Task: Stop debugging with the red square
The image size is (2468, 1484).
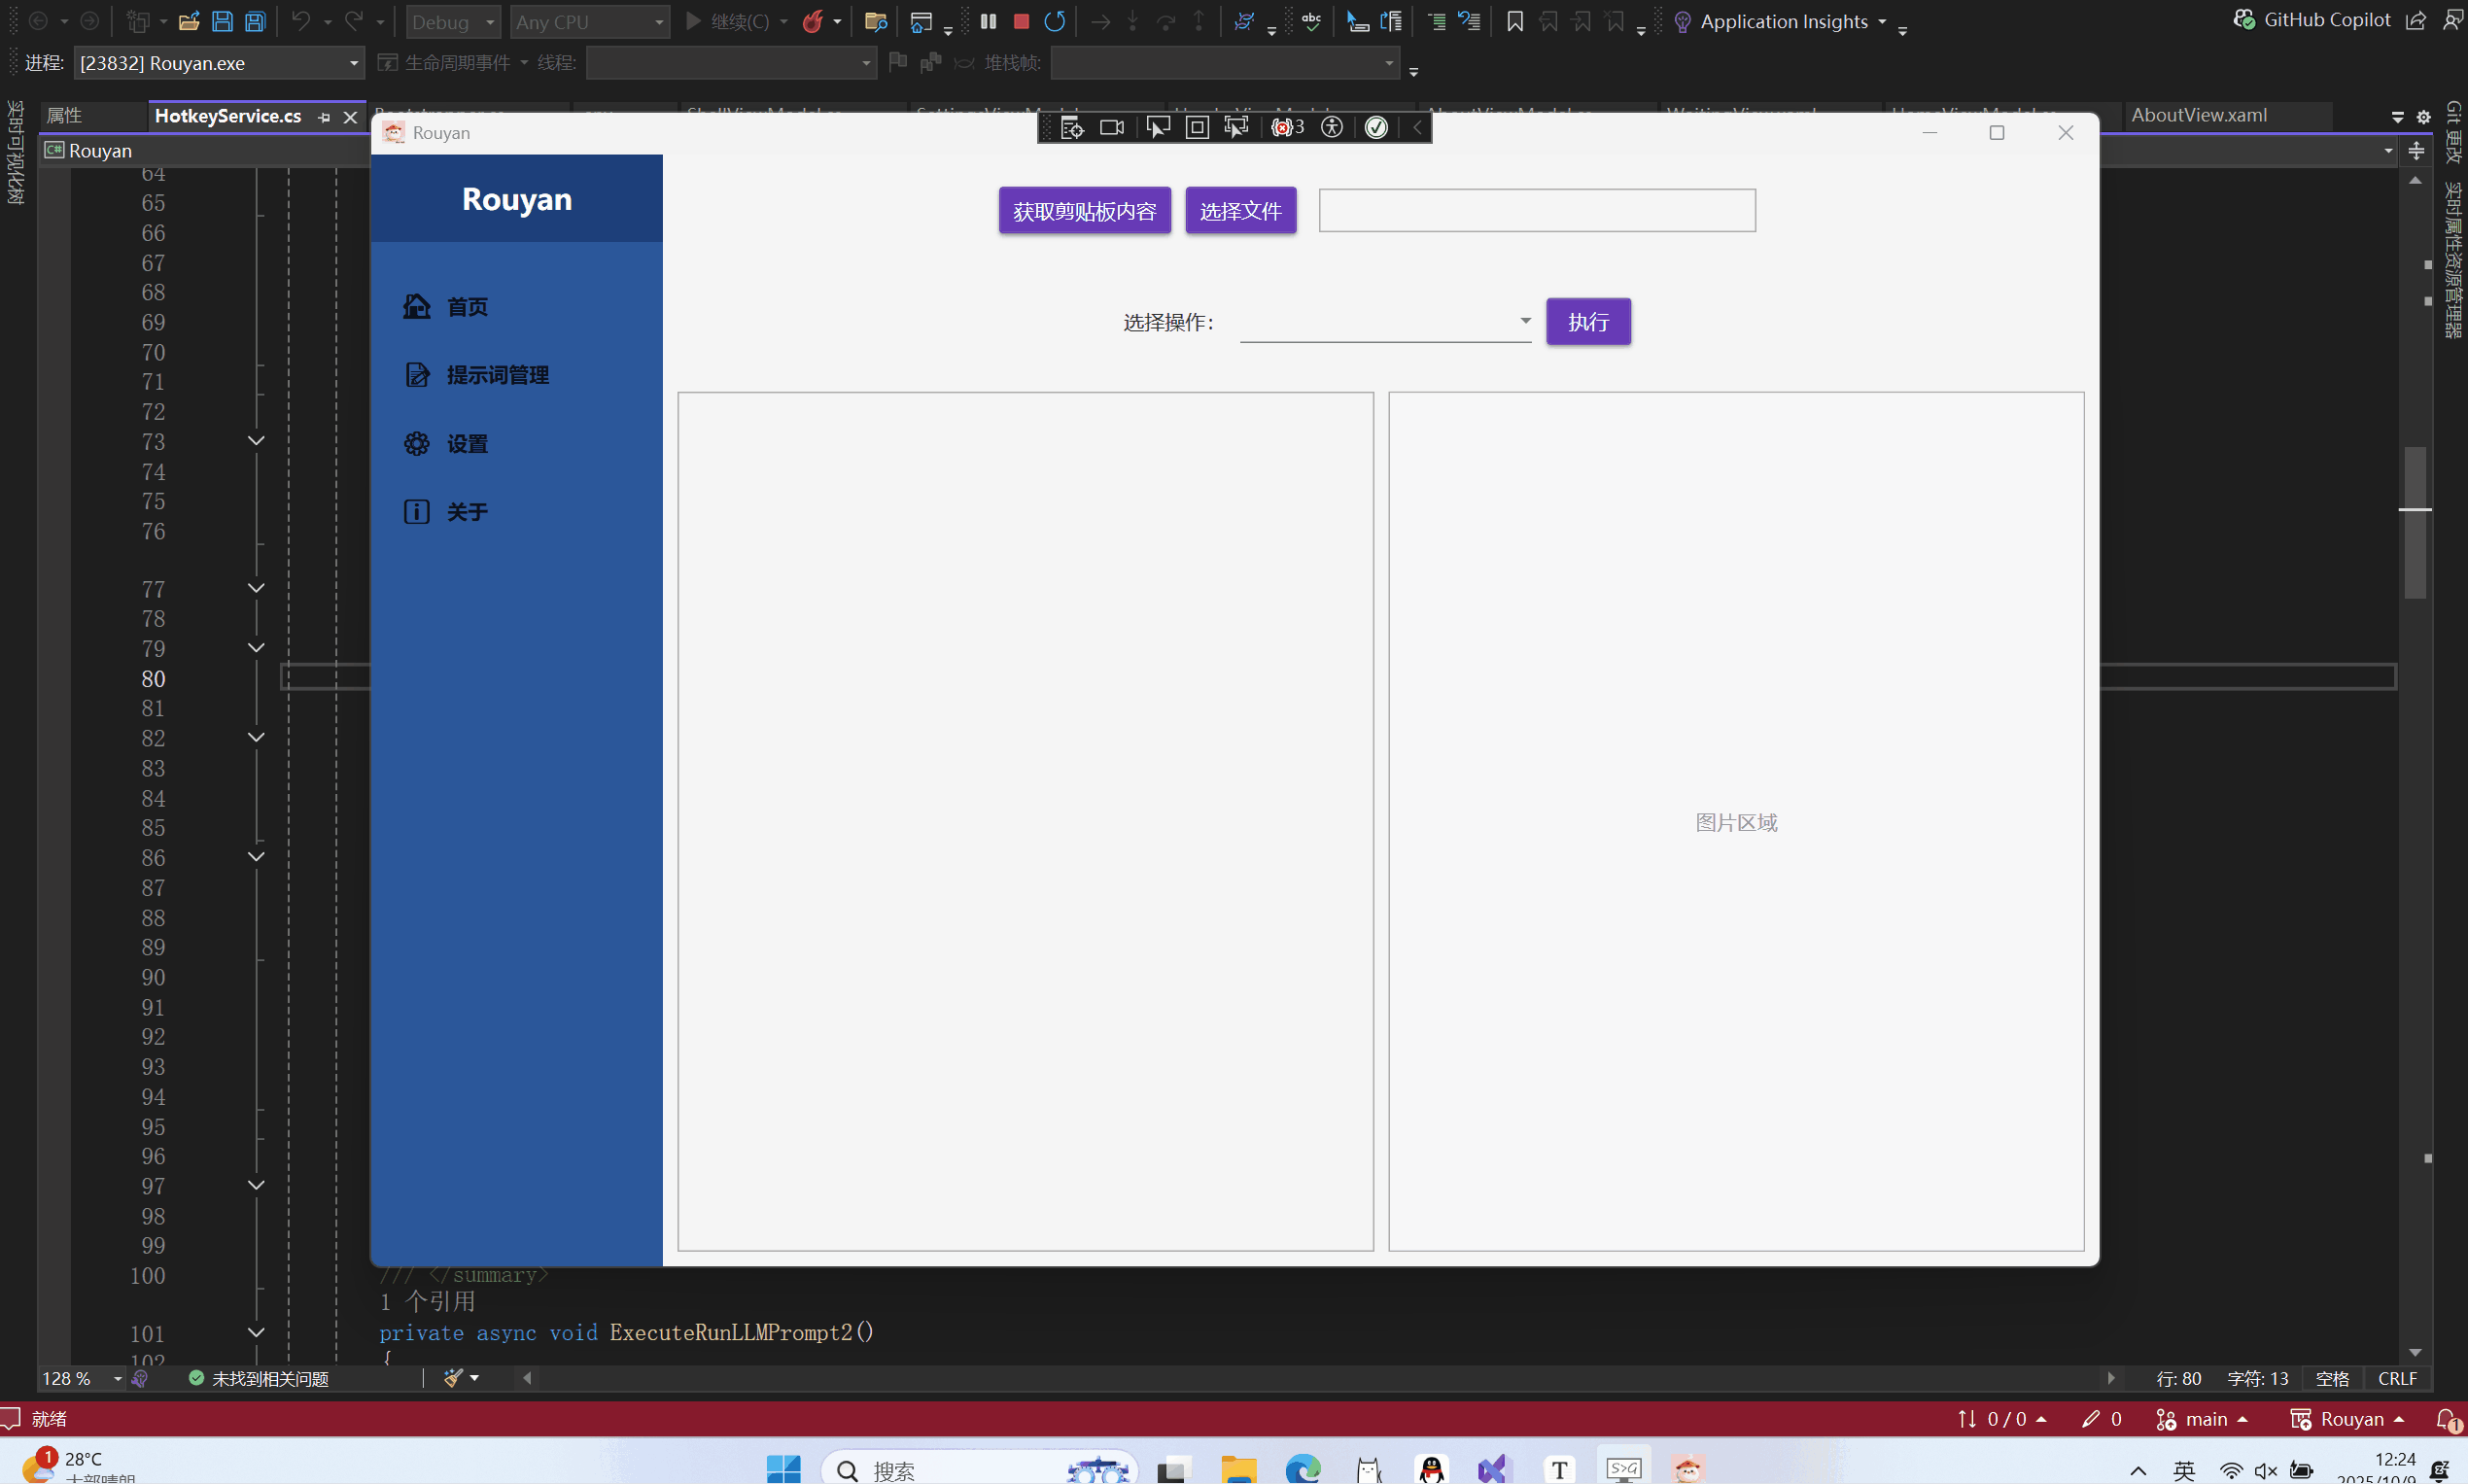Action: (x=1021, y=21)
